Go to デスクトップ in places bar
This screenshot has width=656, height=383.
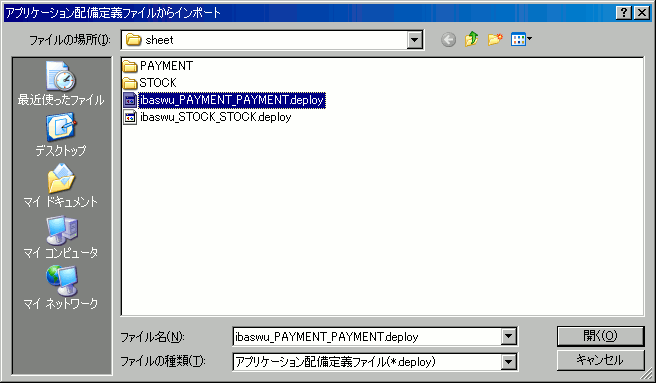click(x=61, y=135)
